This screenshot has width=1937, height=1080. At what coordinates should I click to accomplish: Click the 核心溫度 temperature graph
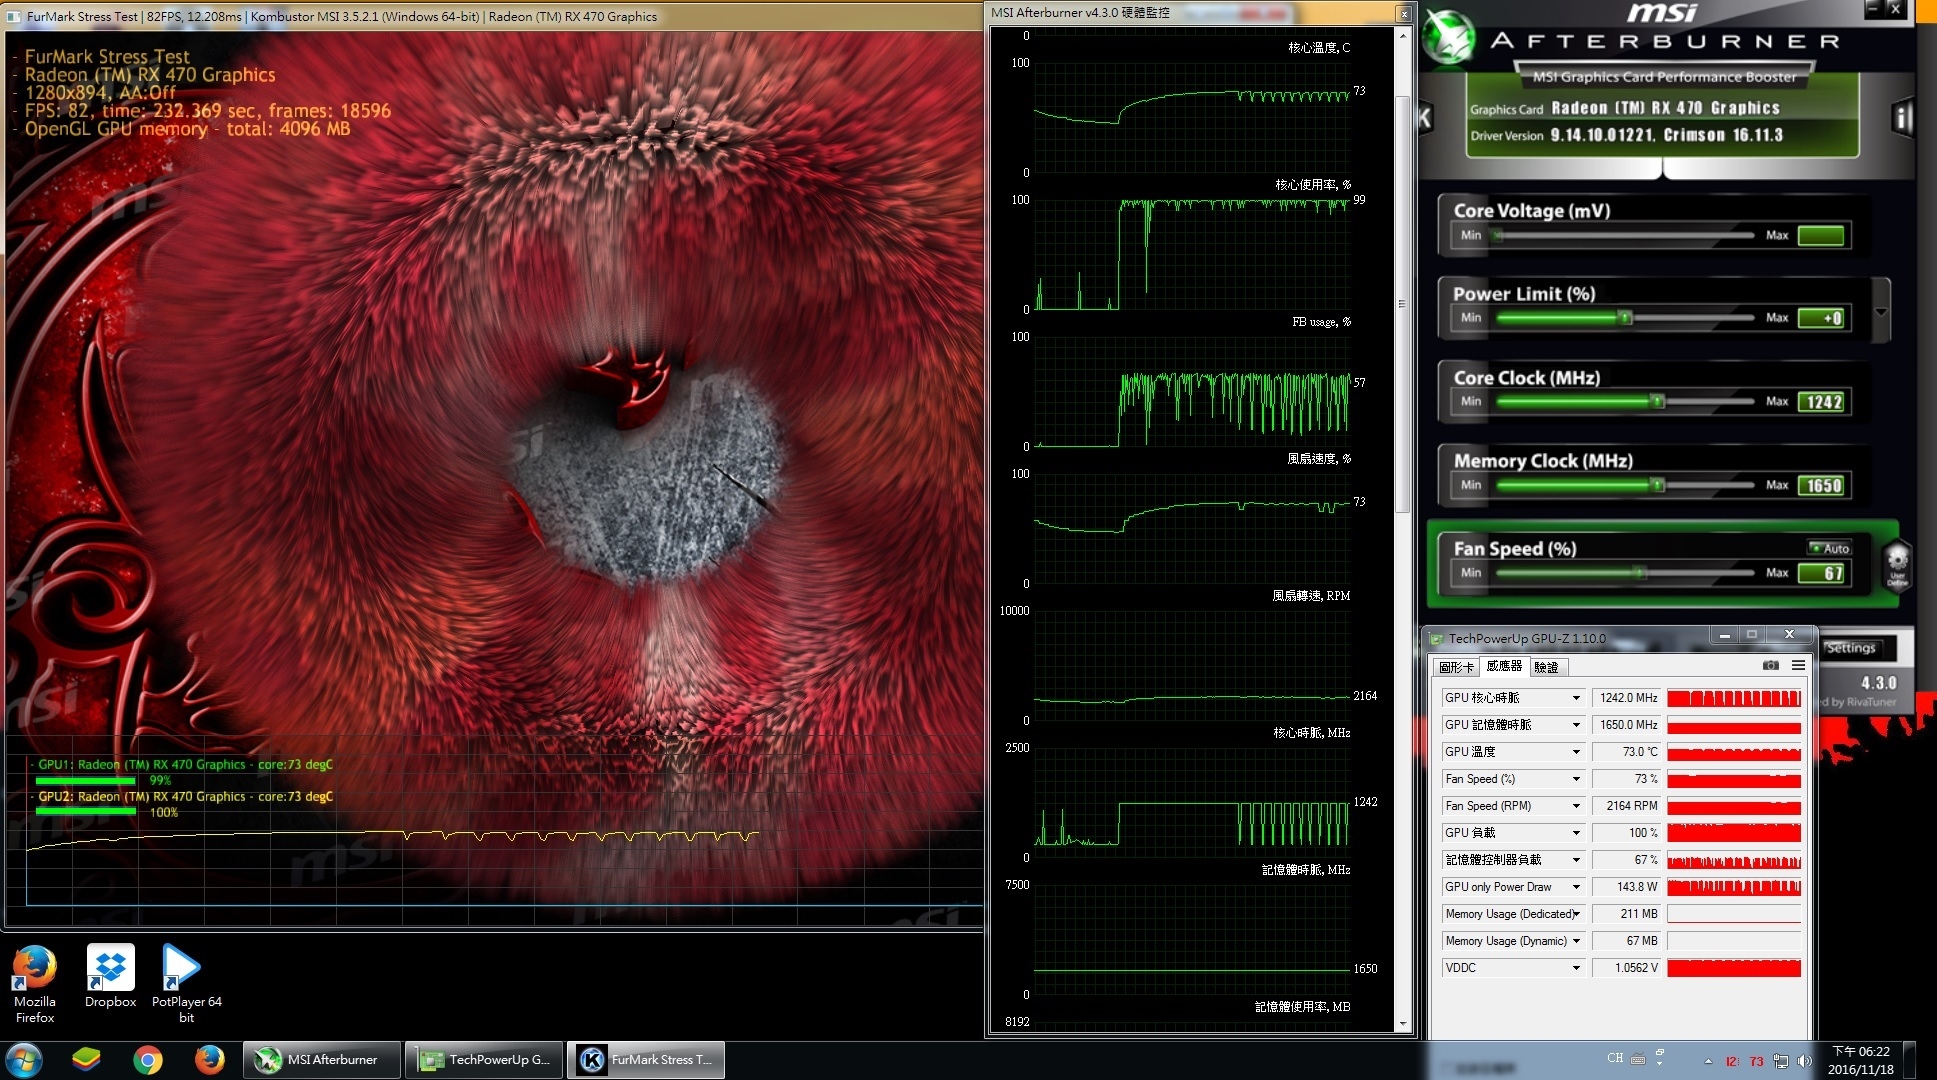pos(1191,117)
